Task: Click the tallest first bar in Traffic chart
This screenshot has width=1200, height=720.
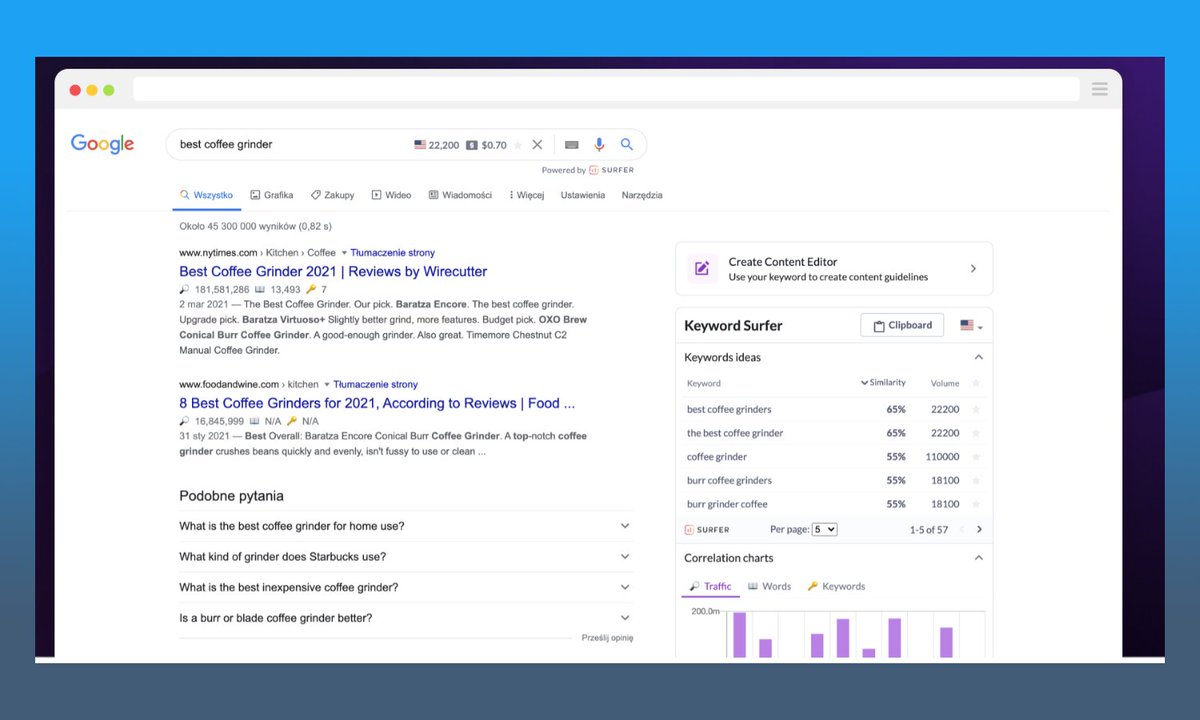Action: [x=739, y=635]
